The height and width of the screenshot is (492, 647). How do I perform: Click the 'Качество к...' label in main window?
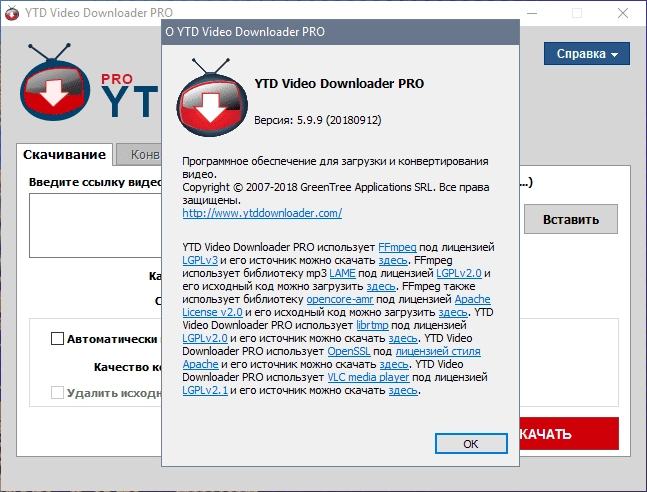pyautogui.click(x=128, y=367)
